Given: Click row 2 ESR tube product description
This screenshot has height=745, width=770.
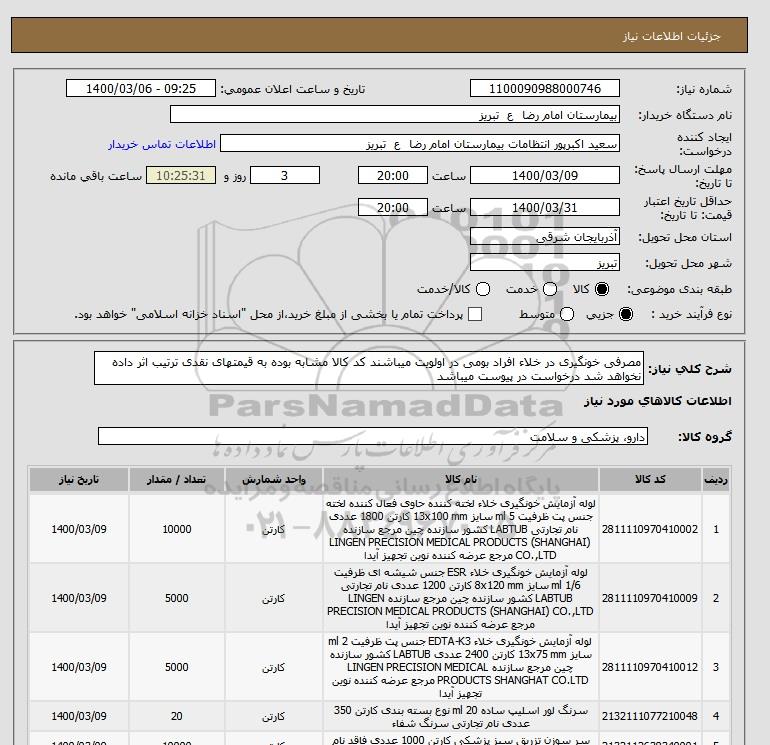Looking at the screenshot, I should coord(461,598).
